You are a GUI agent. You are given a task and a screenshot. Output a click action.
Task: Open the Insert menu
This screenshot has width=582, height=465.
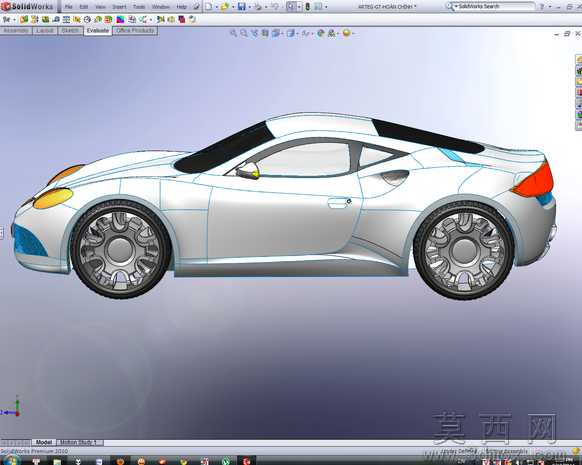point(119,7)
